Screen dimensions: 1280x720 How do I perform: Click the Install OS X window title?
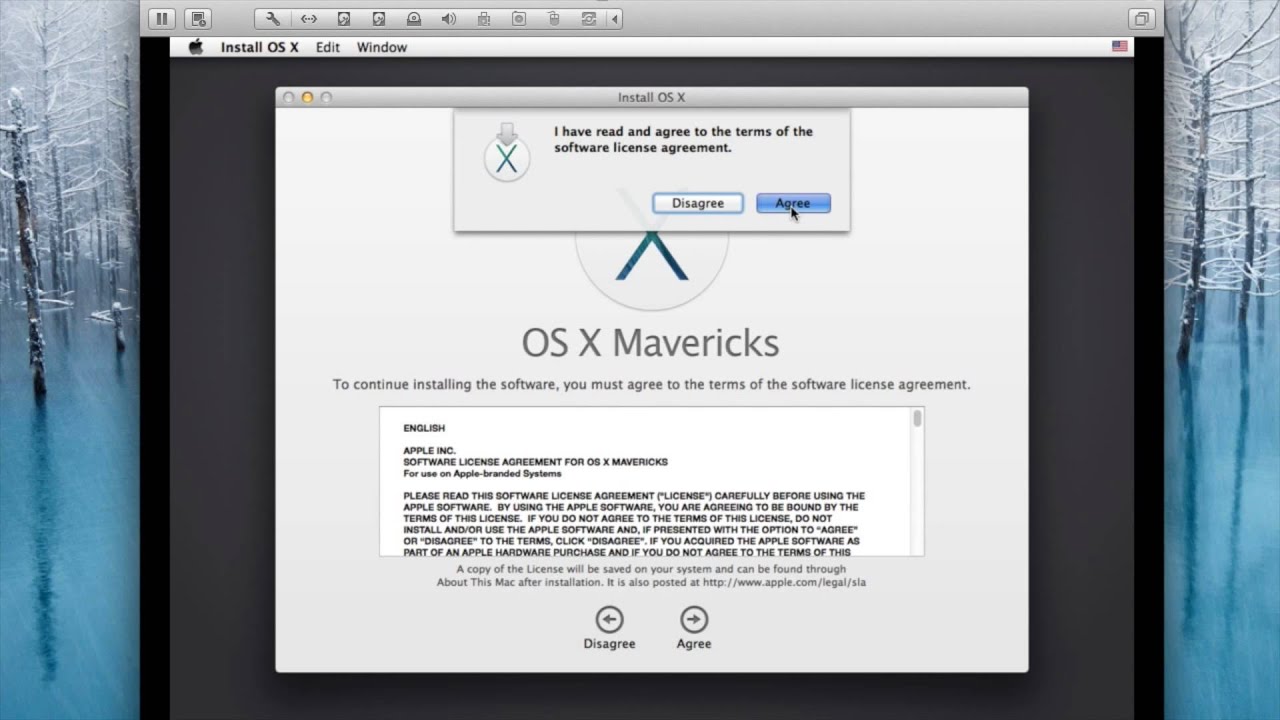click(x=651, y=97)
